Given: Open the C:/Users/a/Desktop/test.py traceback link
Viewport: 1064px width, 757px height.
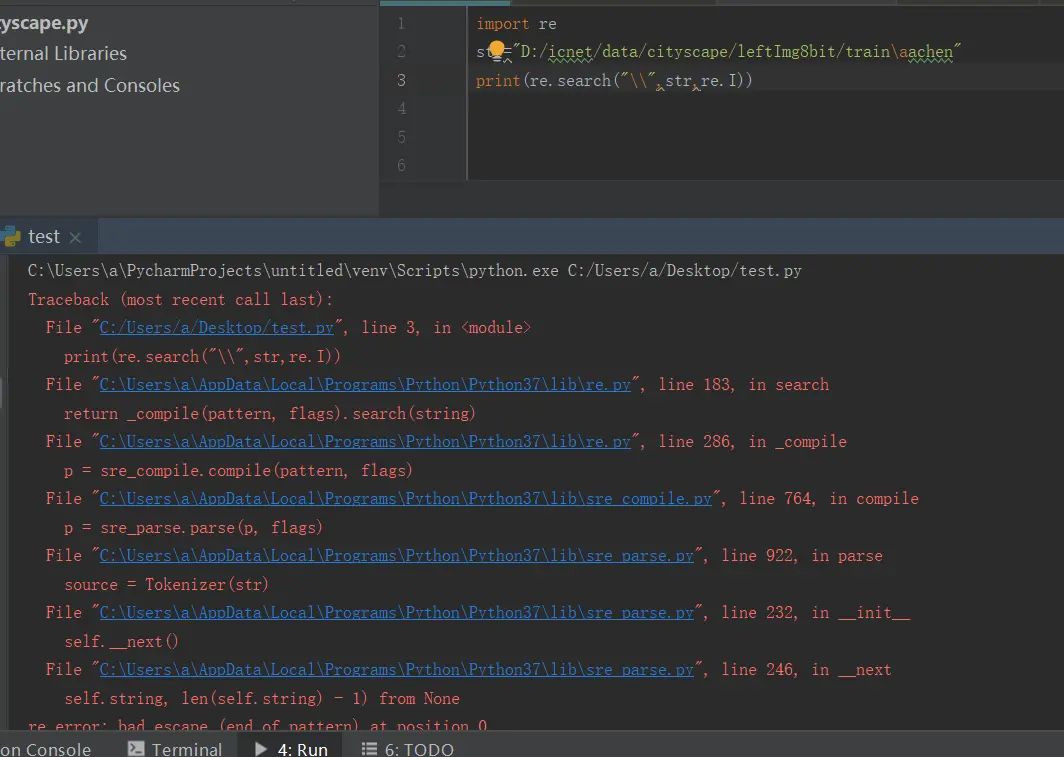Looking at the screenshot, I should tap(216, 328).
